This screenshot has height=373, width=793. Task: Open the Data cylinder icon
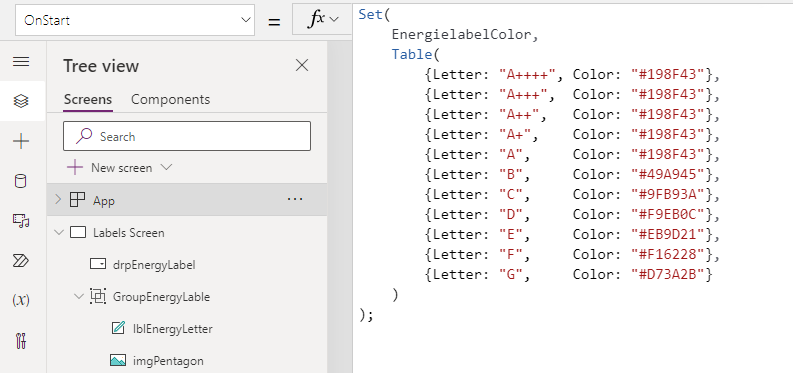(x=21, y=181)
